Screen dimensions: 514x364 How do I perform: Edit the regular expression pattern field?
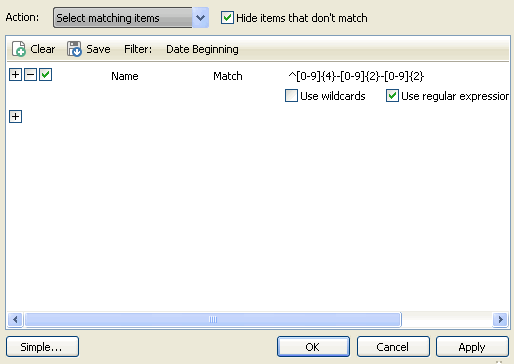(356, 76)
